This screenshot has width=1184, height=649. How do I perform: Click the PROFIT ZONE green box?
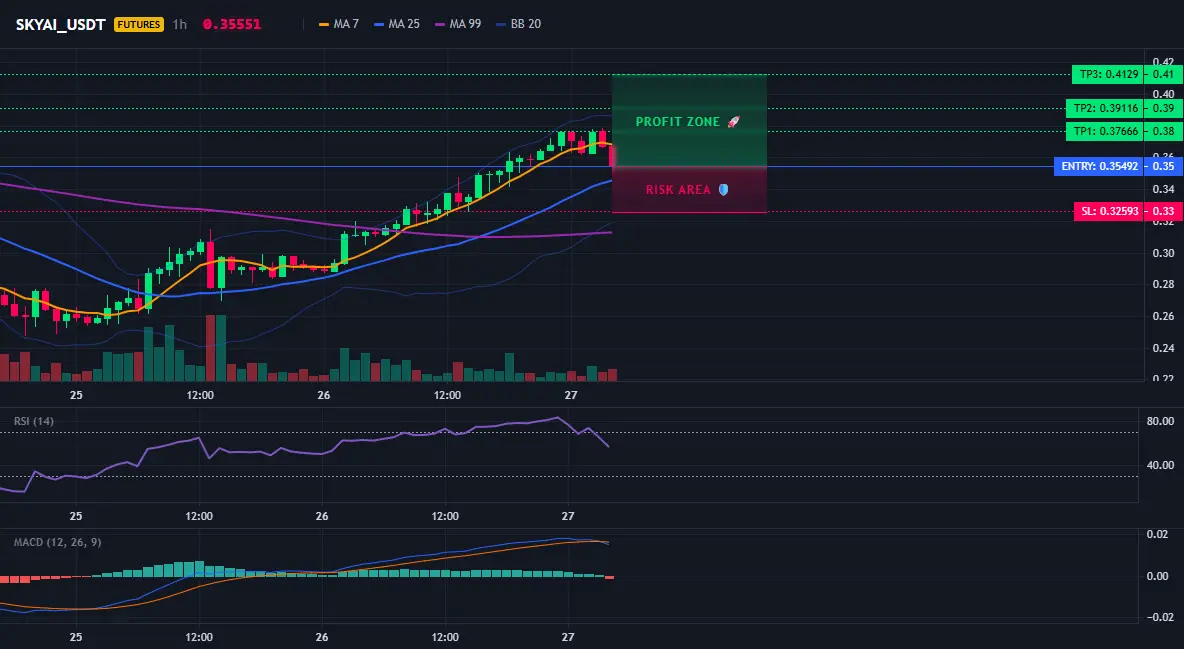(689, 120)
